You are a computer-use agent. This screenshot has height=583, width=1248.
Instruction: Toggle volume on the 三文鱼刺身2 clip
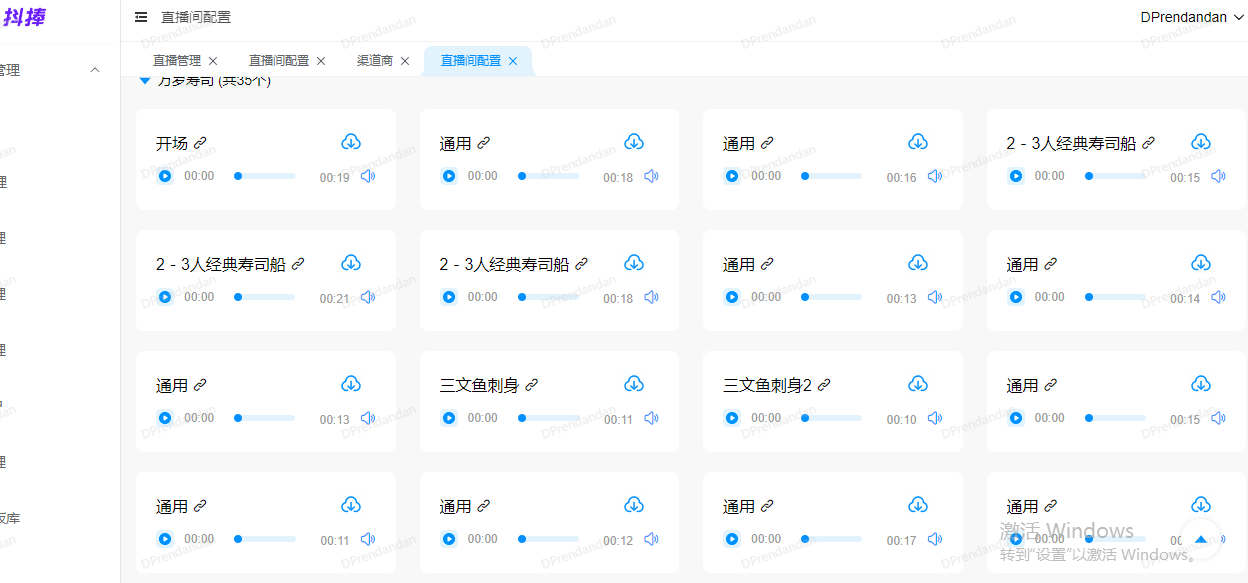click(x=935, y=418)
